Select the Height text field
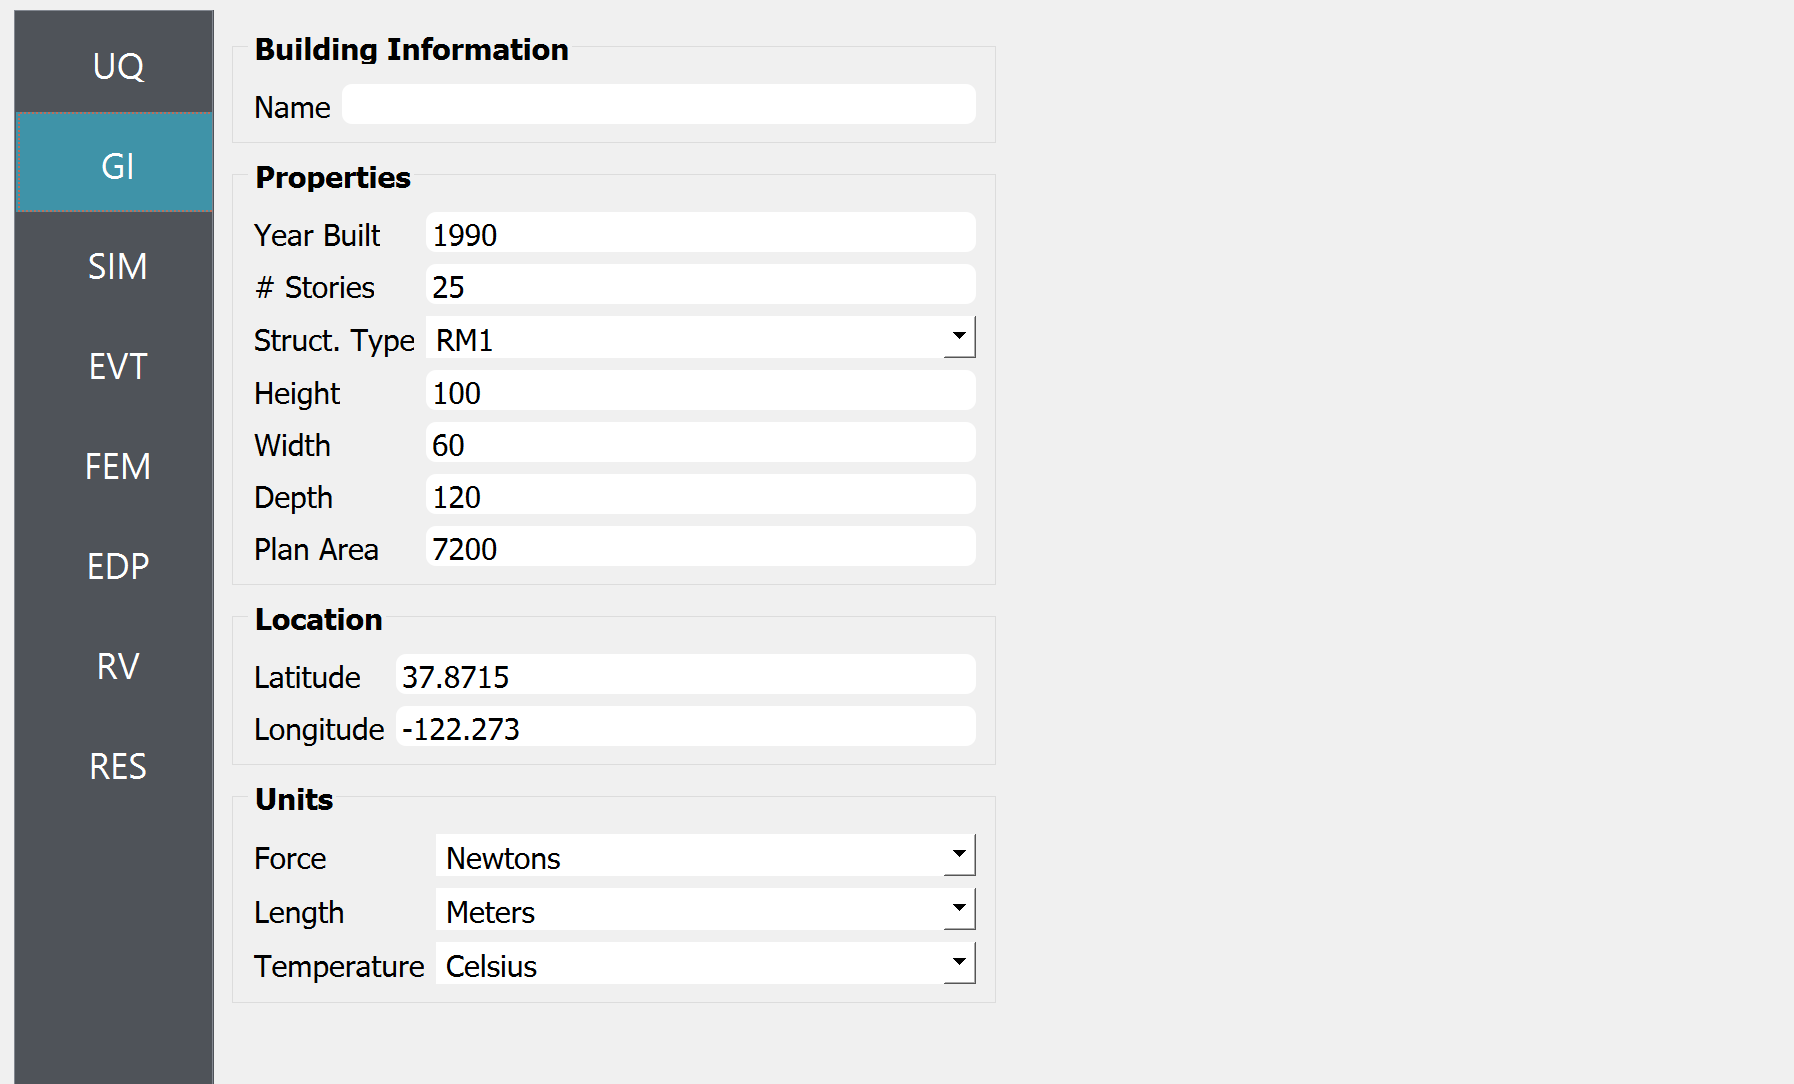 (700, 391)
